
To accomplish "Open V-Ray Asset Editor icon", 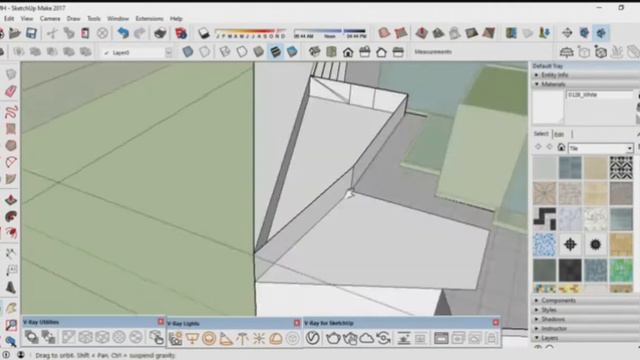I will 313,338.
